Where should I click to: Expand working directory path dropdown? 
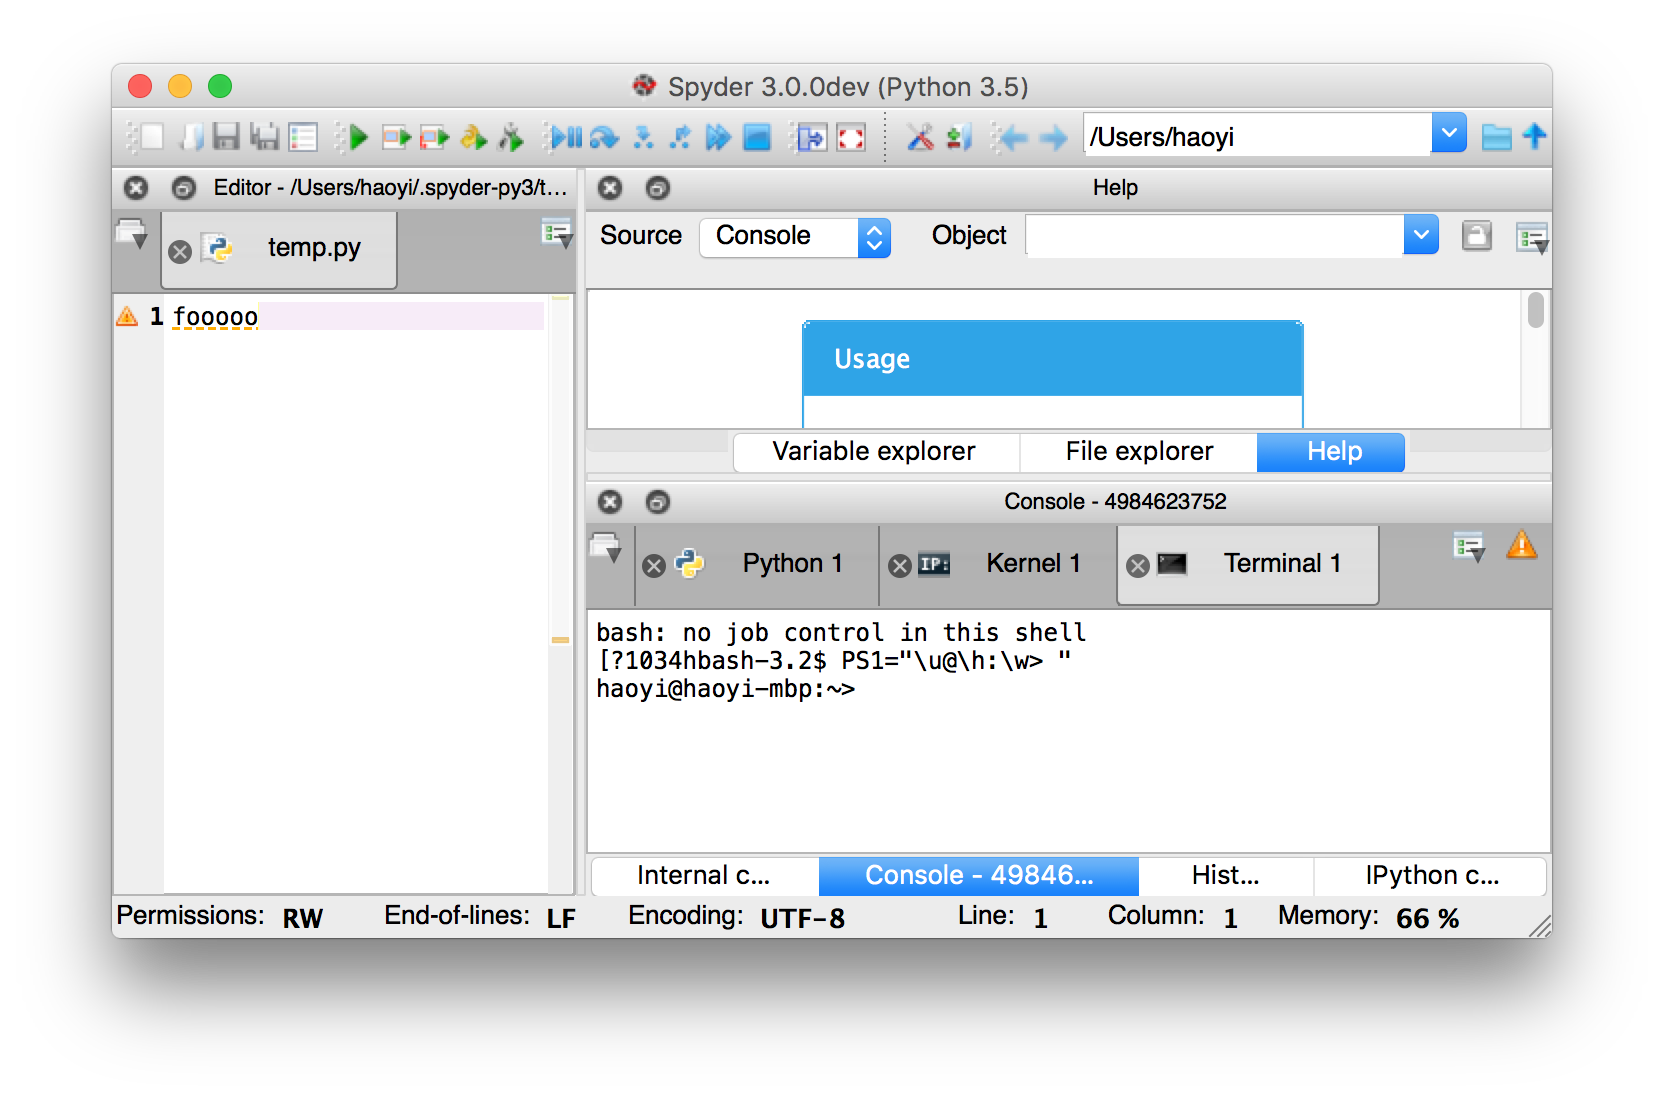coord(1448,133)
